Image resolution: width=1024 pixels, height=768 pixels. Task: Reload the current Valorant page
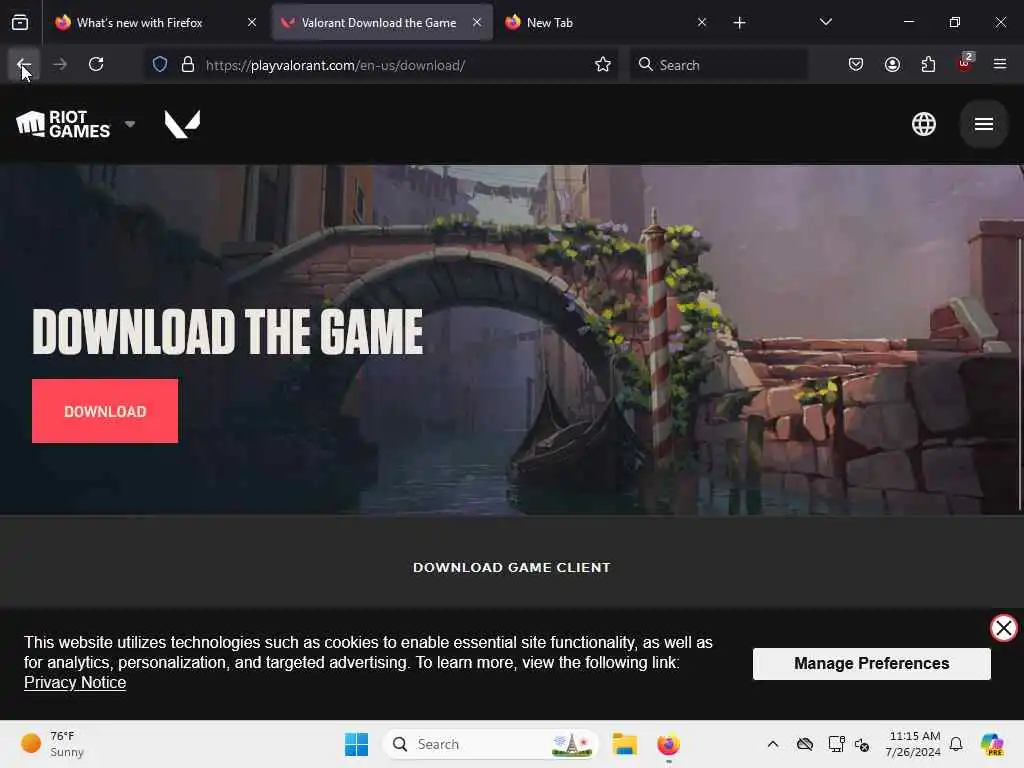(x=96, y=64)
